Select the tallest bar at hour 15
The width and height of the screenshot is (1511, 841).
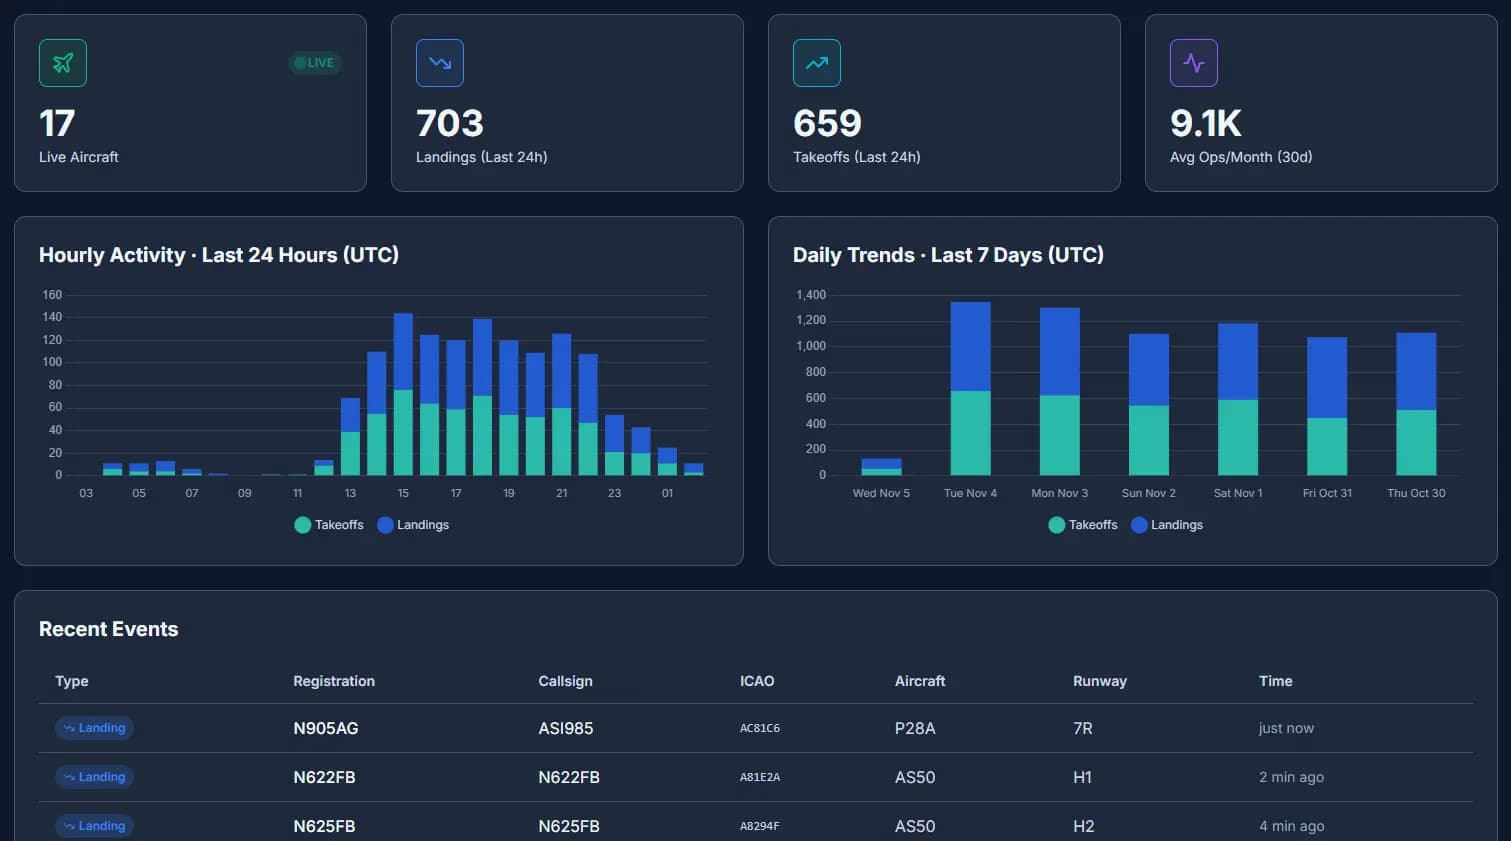403,390
